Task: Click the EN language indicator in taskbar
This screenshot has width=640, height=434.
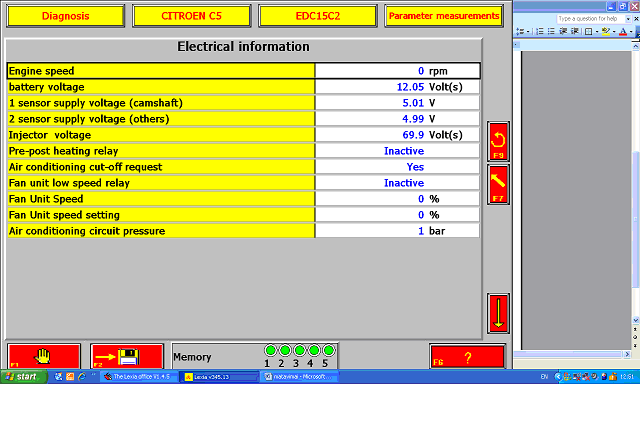Action: coord(544,377)
